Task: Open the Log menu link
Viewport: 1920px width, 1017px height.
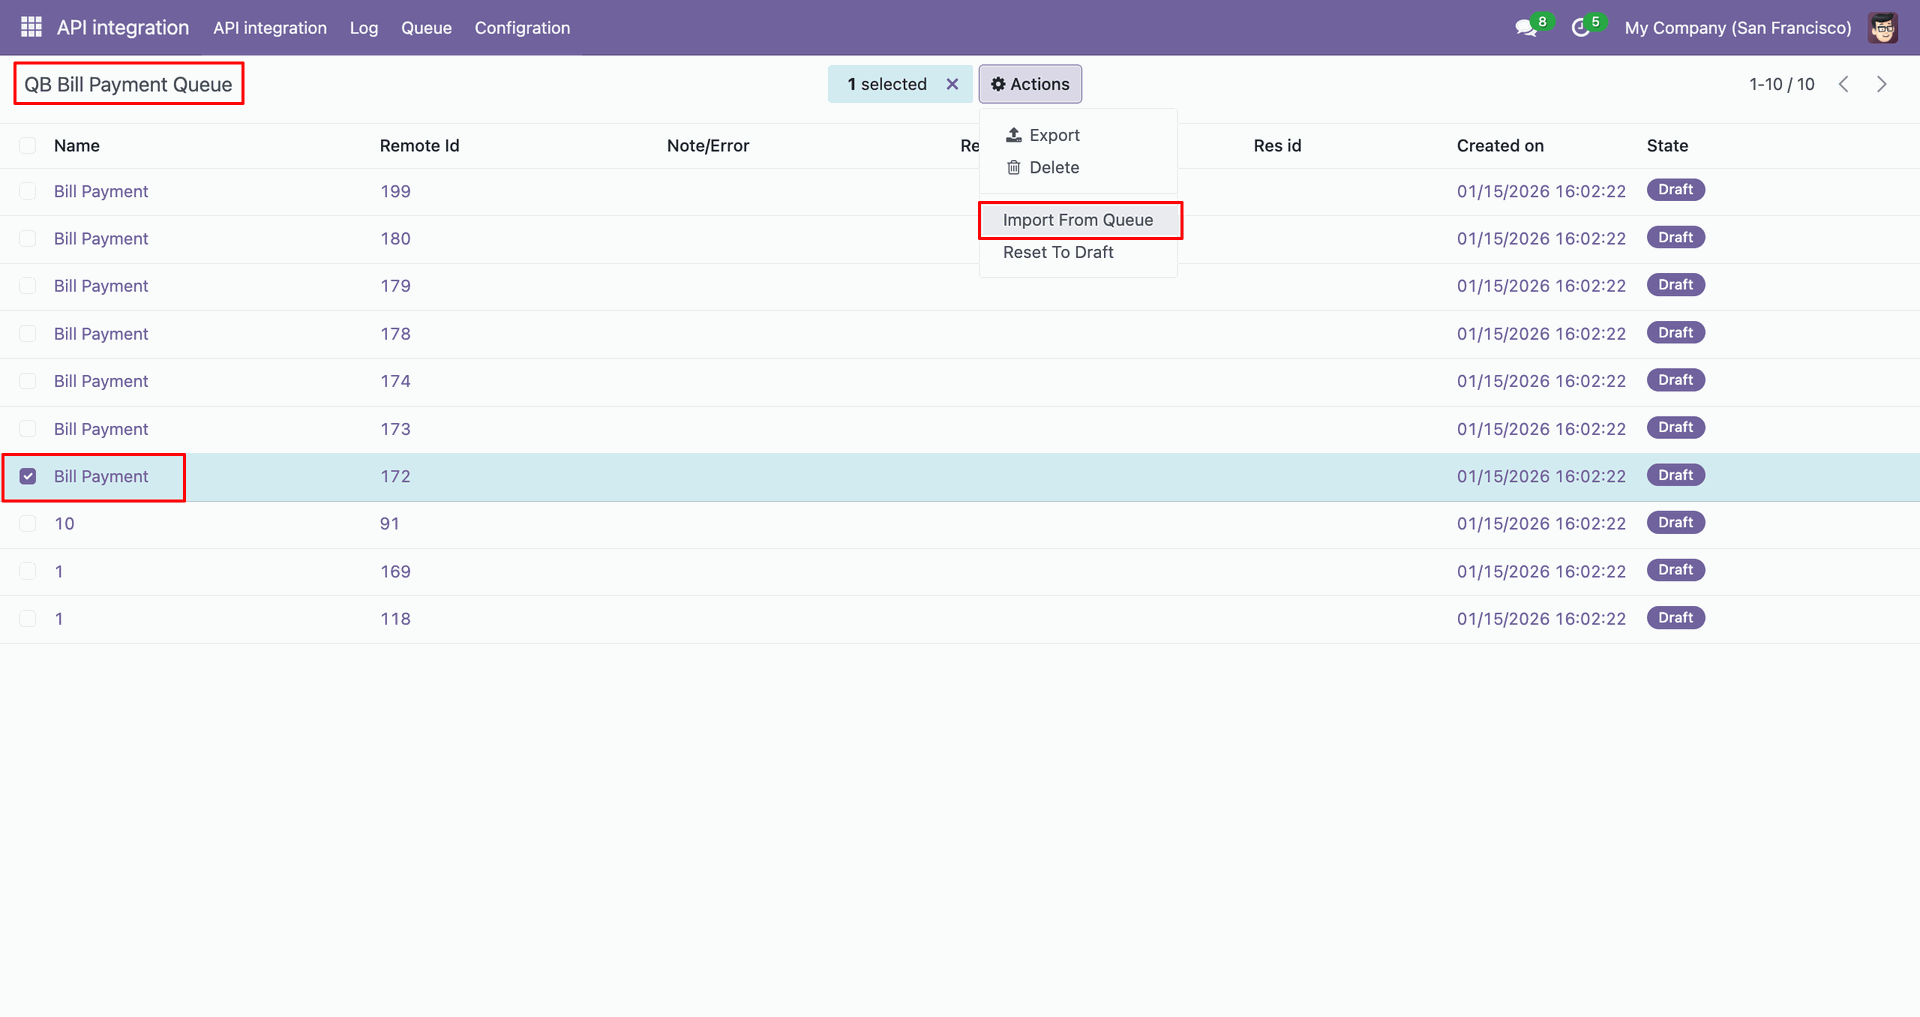Action: 364,28
